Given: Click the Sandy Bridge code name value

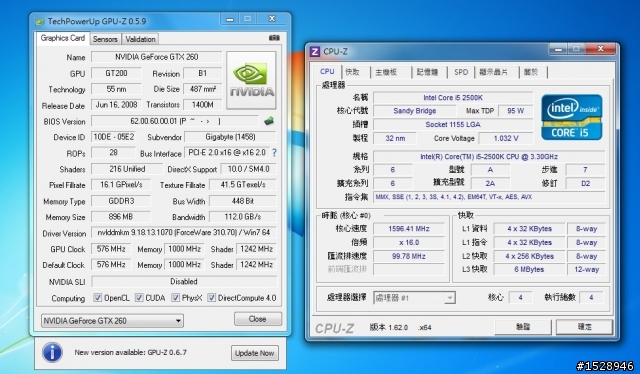Looking at the screenshot, I should [x=414, y=111].
